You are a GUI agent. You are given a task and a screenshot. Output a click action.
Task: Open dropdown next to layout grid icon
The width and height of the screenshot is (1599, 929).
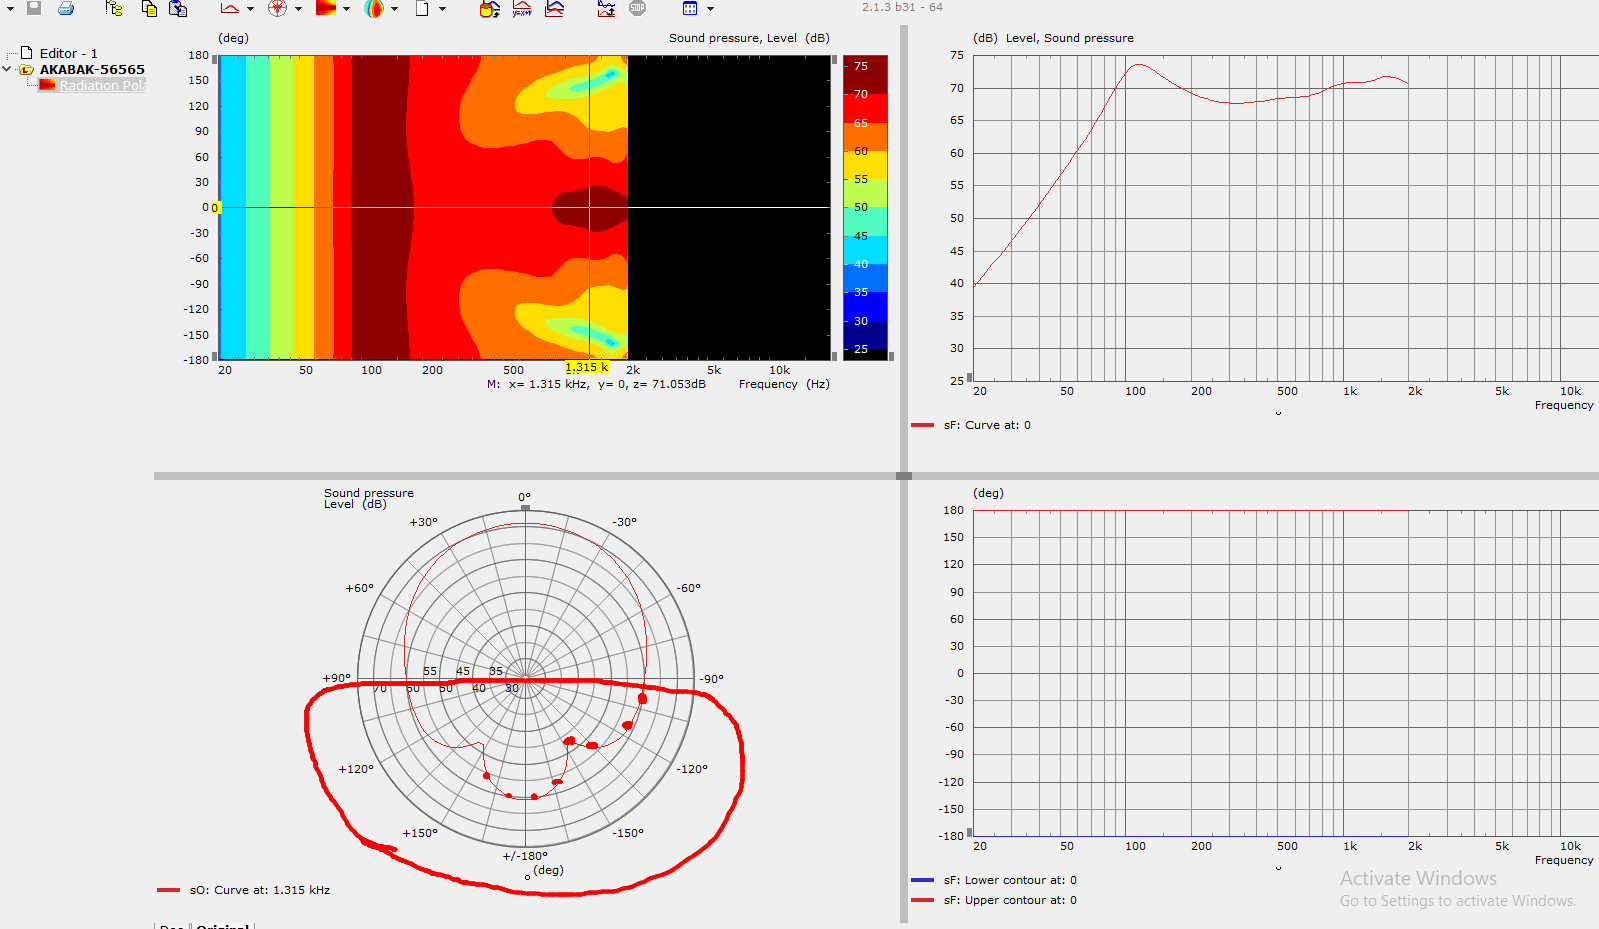(x=710, y=9)
